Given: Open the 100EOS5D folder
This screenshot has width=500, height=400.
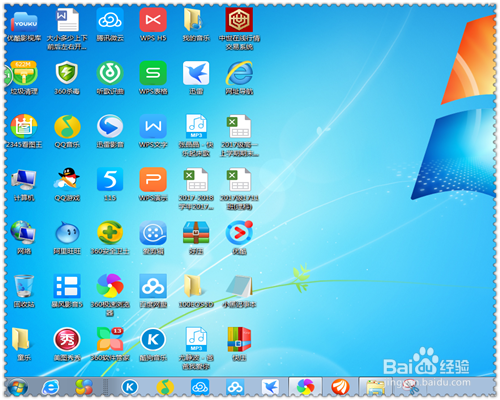Looking at the screenshot, I should click(193, 286).
